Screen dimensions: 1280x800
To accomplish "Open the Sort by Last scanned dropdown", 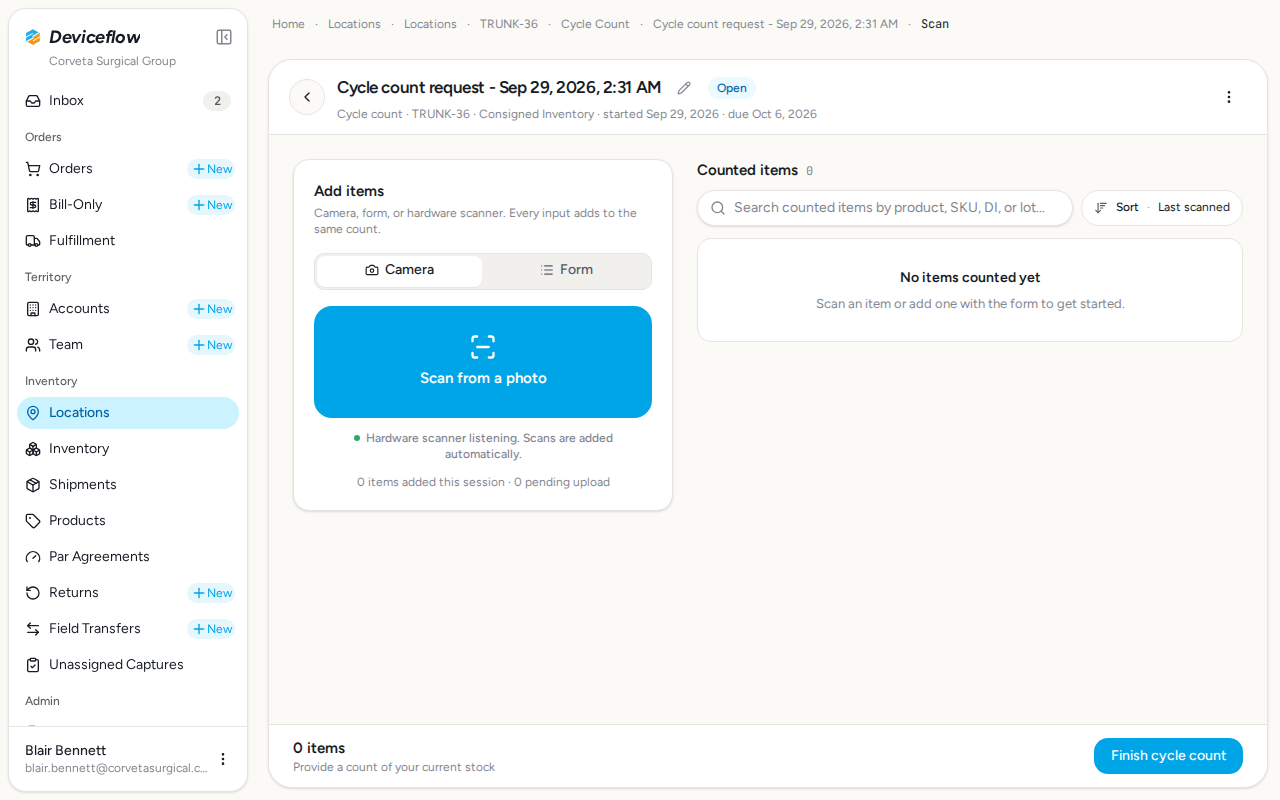I will [x=1162, y=208].
